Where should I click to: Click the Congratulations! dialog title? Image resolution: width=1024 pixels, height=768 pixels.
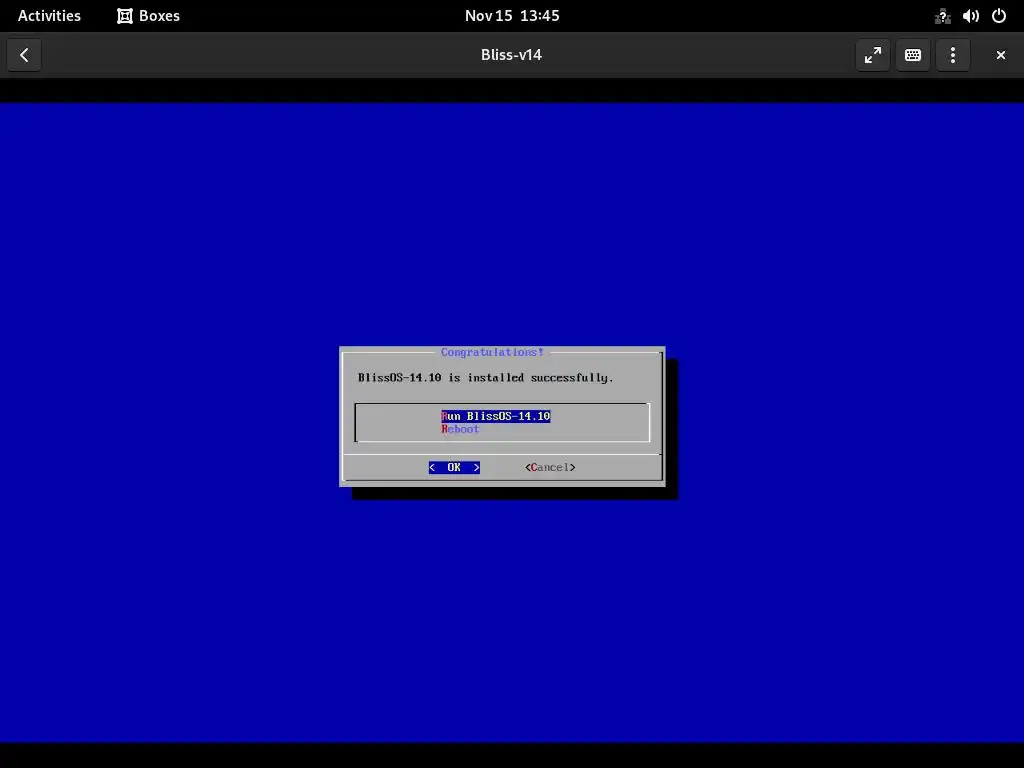tap(492, 352)
